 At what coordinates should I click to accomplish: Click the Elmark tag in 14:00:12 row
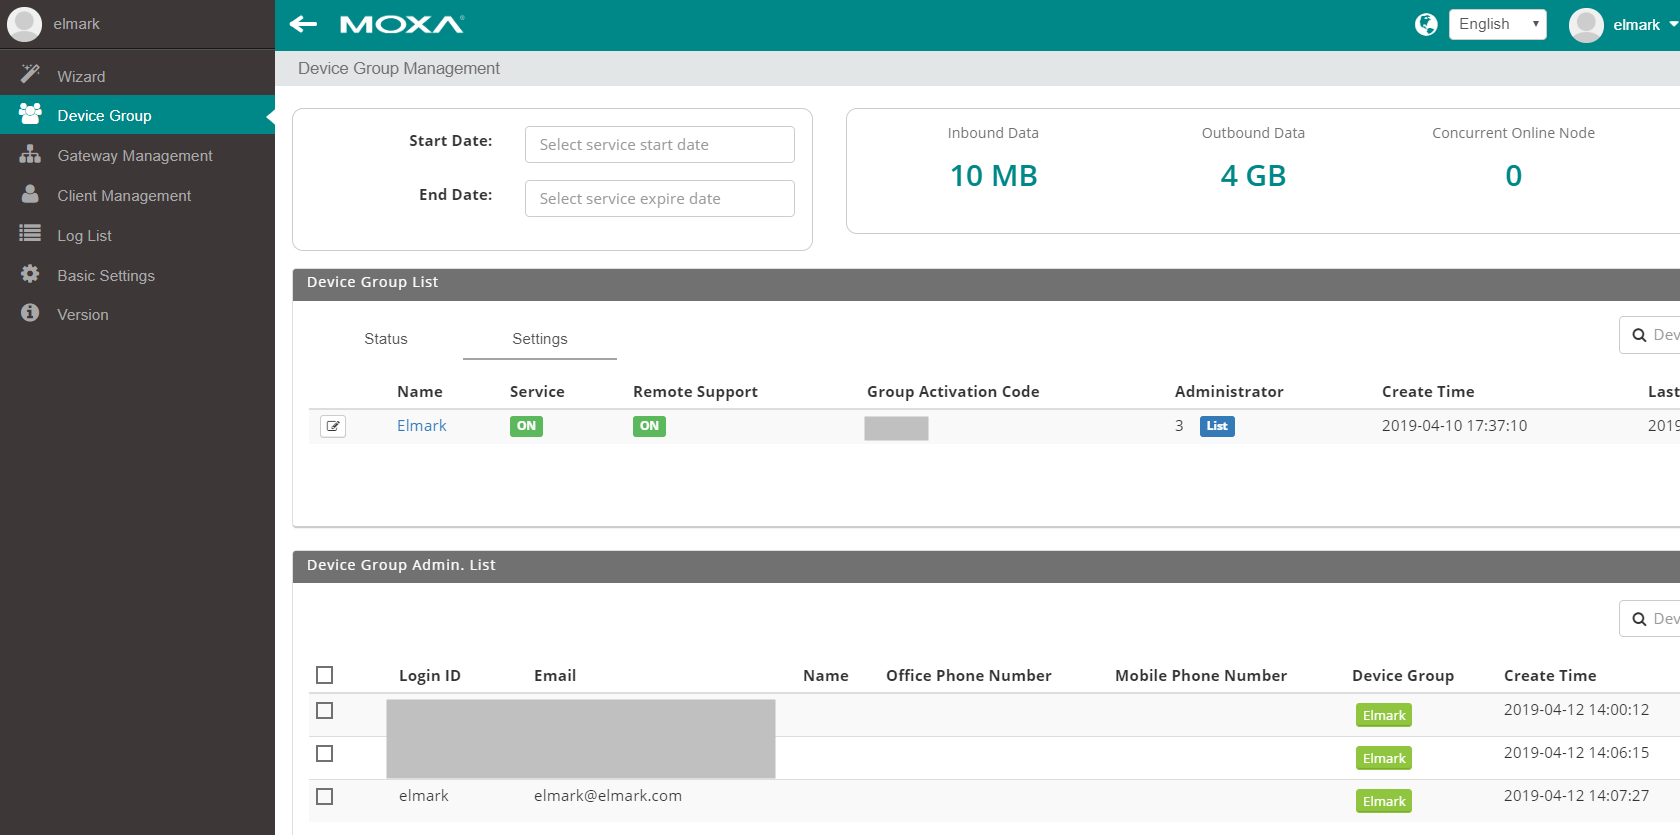click(1384, 715)
